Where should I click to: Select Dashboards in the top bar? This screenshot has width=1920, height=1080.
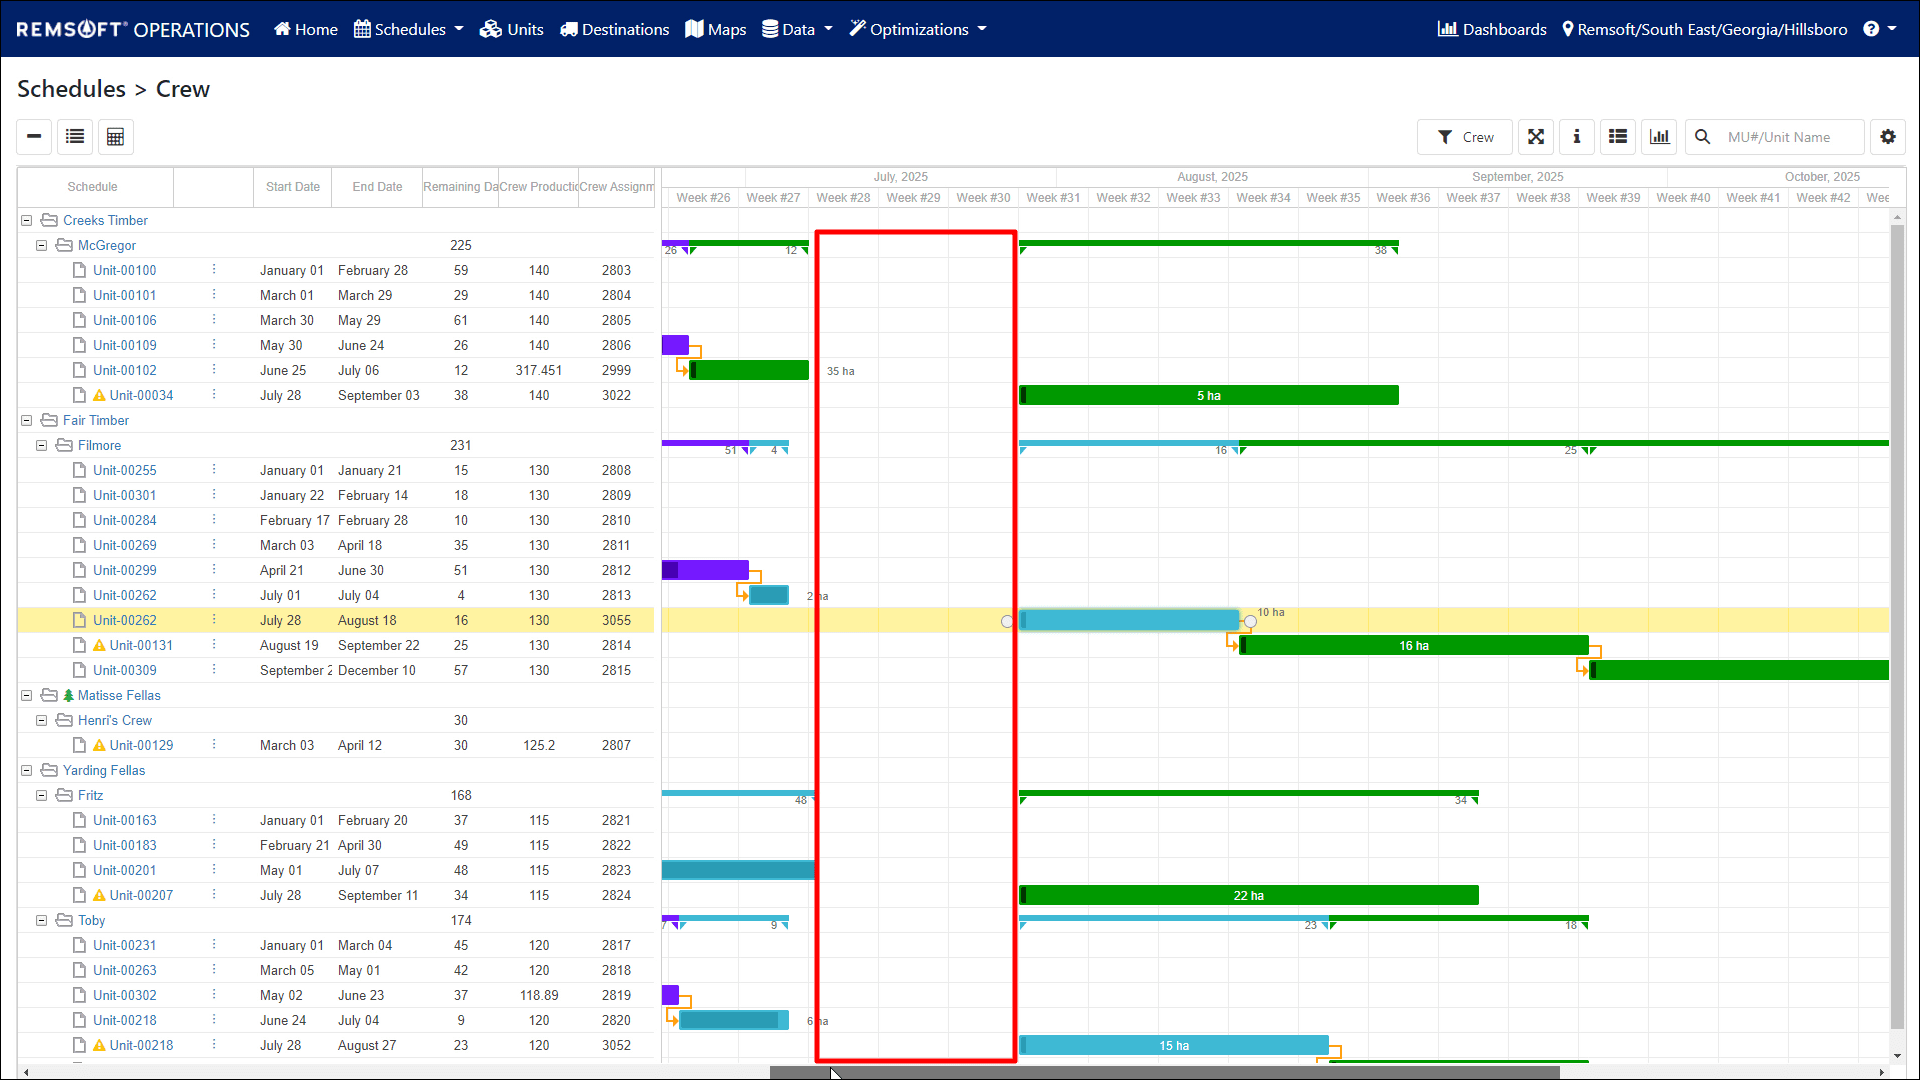[1491, 29]
